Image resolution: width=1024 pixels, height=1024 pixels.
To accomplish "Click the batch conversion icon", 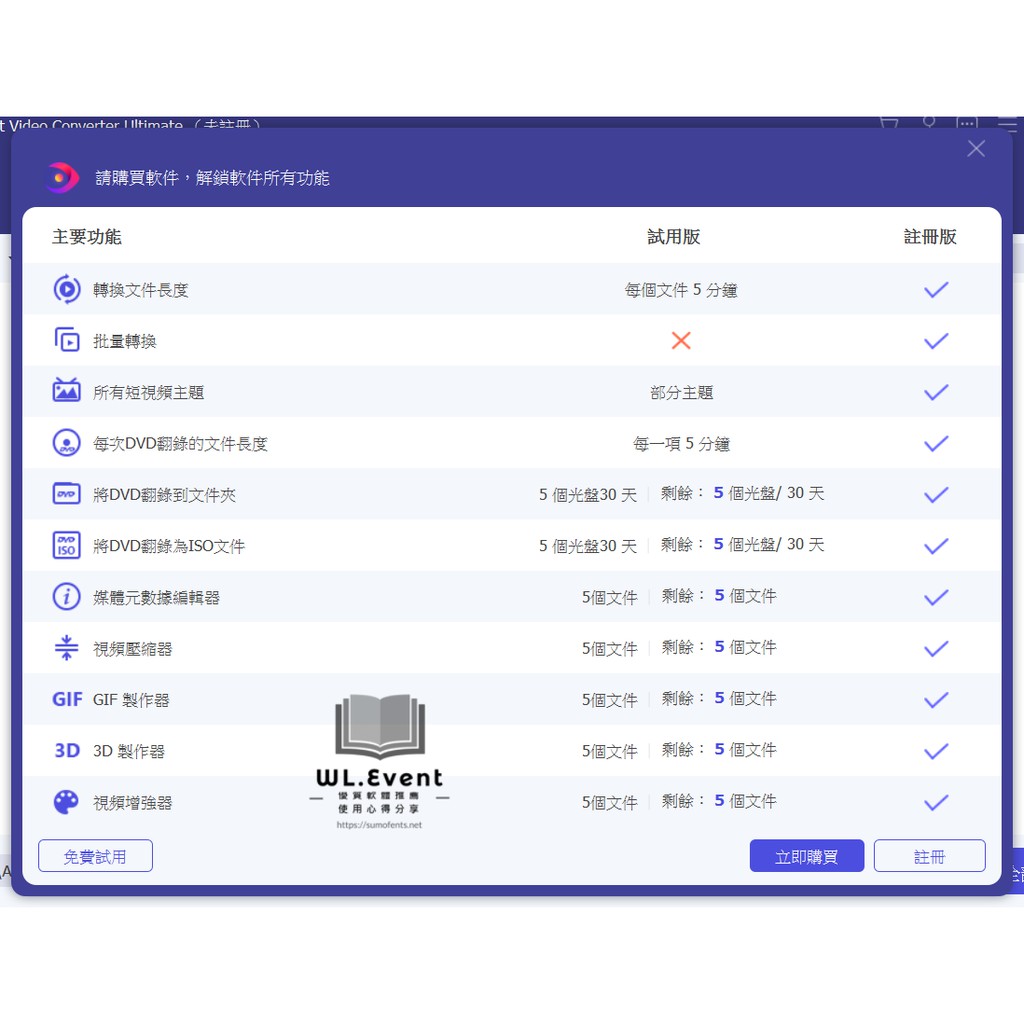I will tap(67, 341).
